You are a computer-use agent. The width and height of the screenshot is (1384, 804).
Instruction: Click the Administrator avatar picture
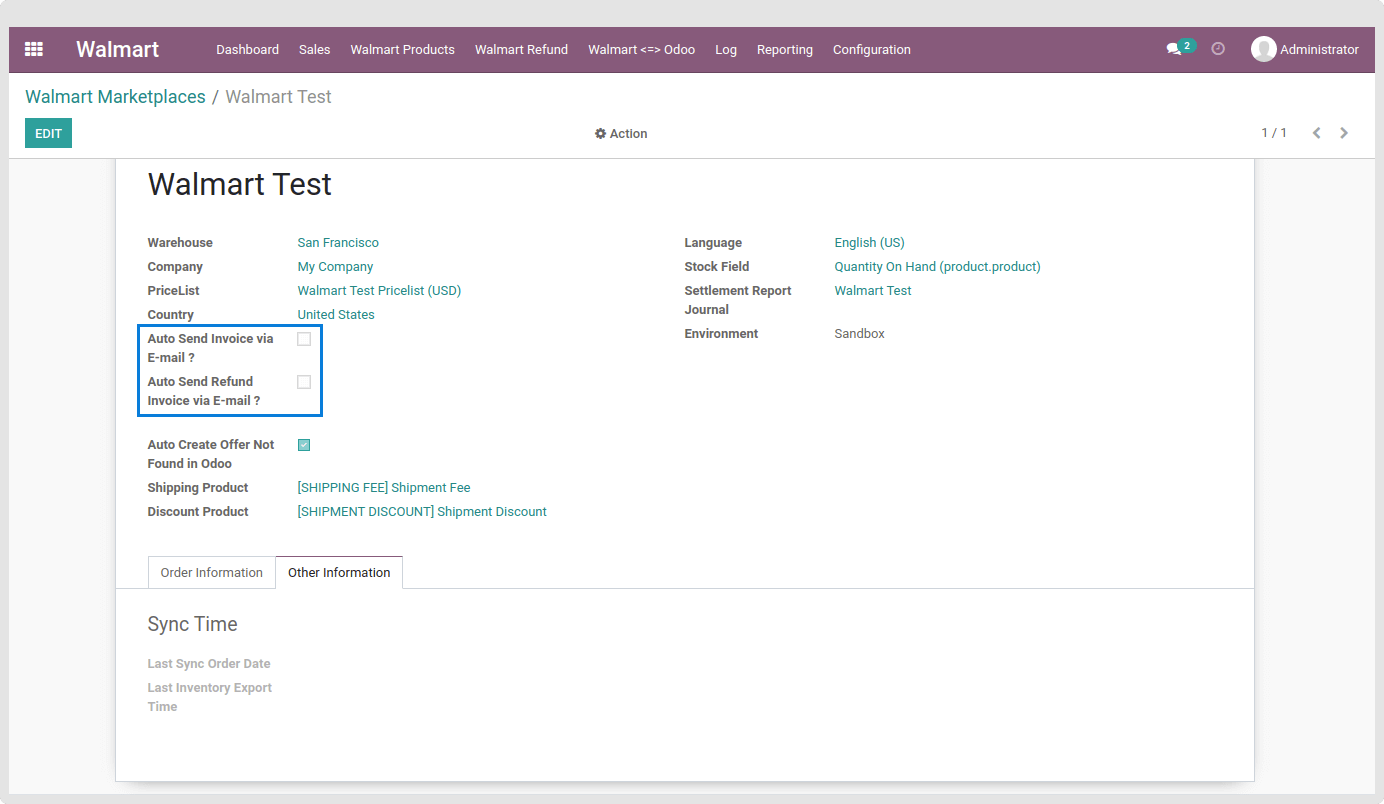click(x=1264, y=49)
